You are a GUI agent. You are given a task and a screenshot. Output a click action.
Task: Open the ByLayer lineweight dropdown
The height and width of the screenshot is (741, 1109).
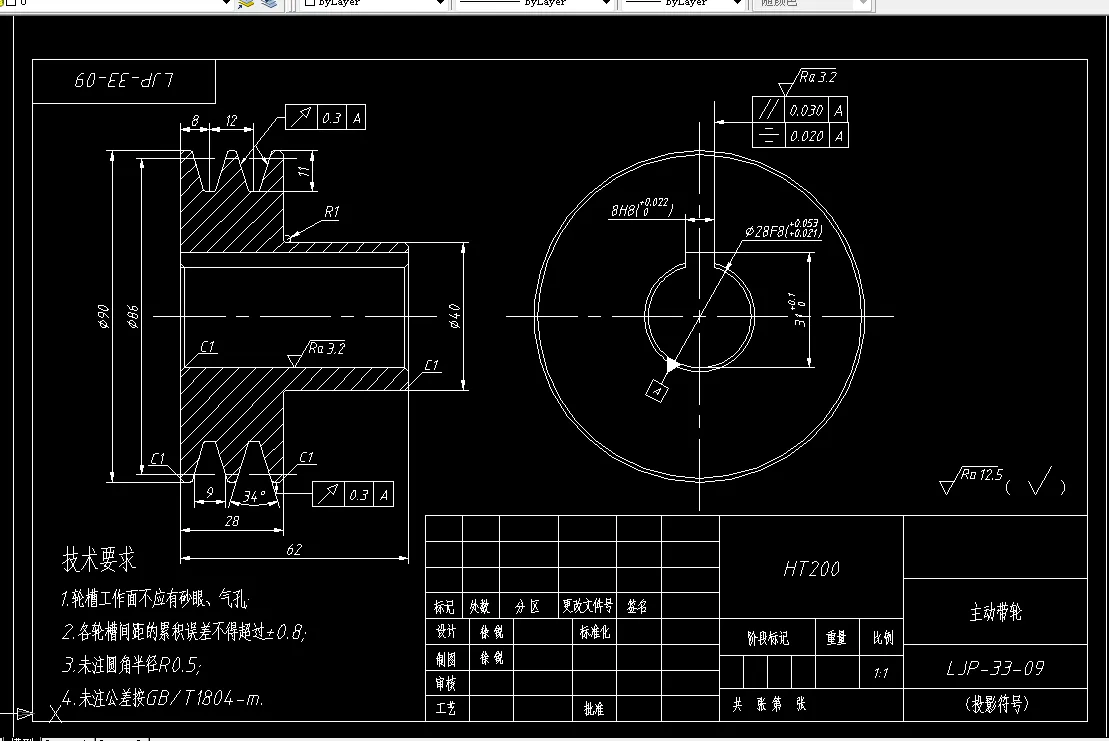(x=738, y=3)
